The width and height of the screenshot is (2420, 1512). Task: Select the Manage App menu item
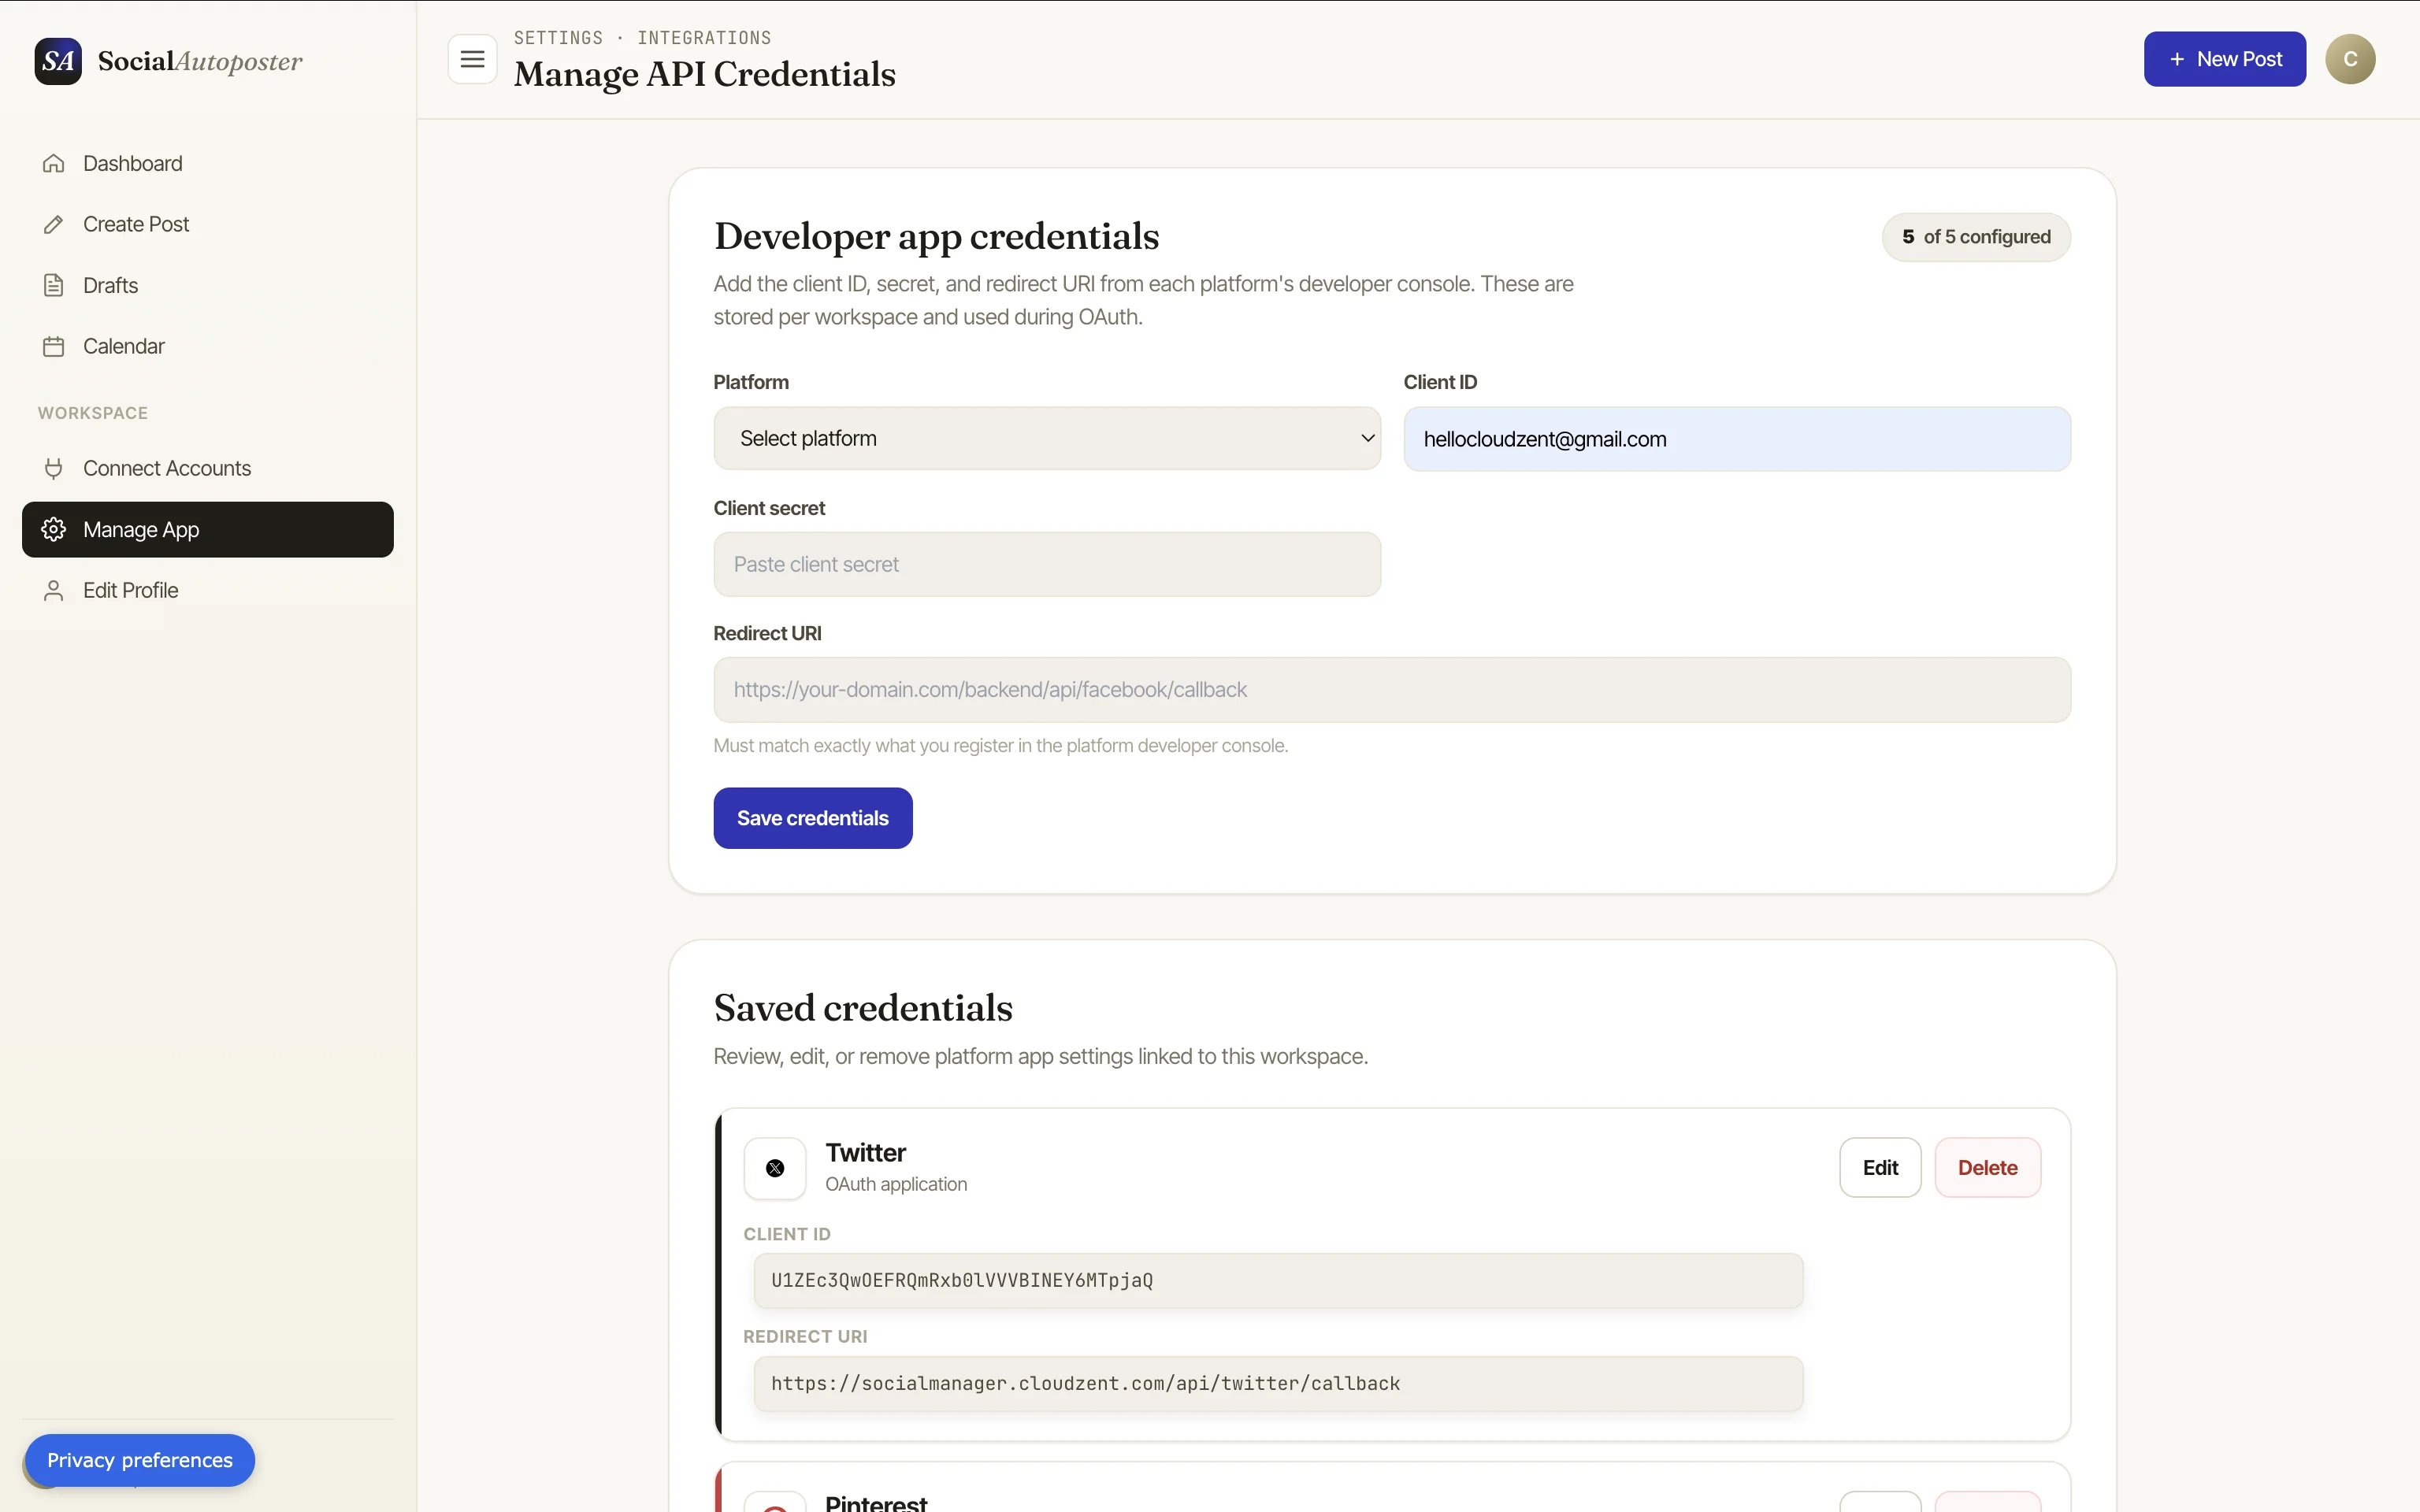point(208,529)
